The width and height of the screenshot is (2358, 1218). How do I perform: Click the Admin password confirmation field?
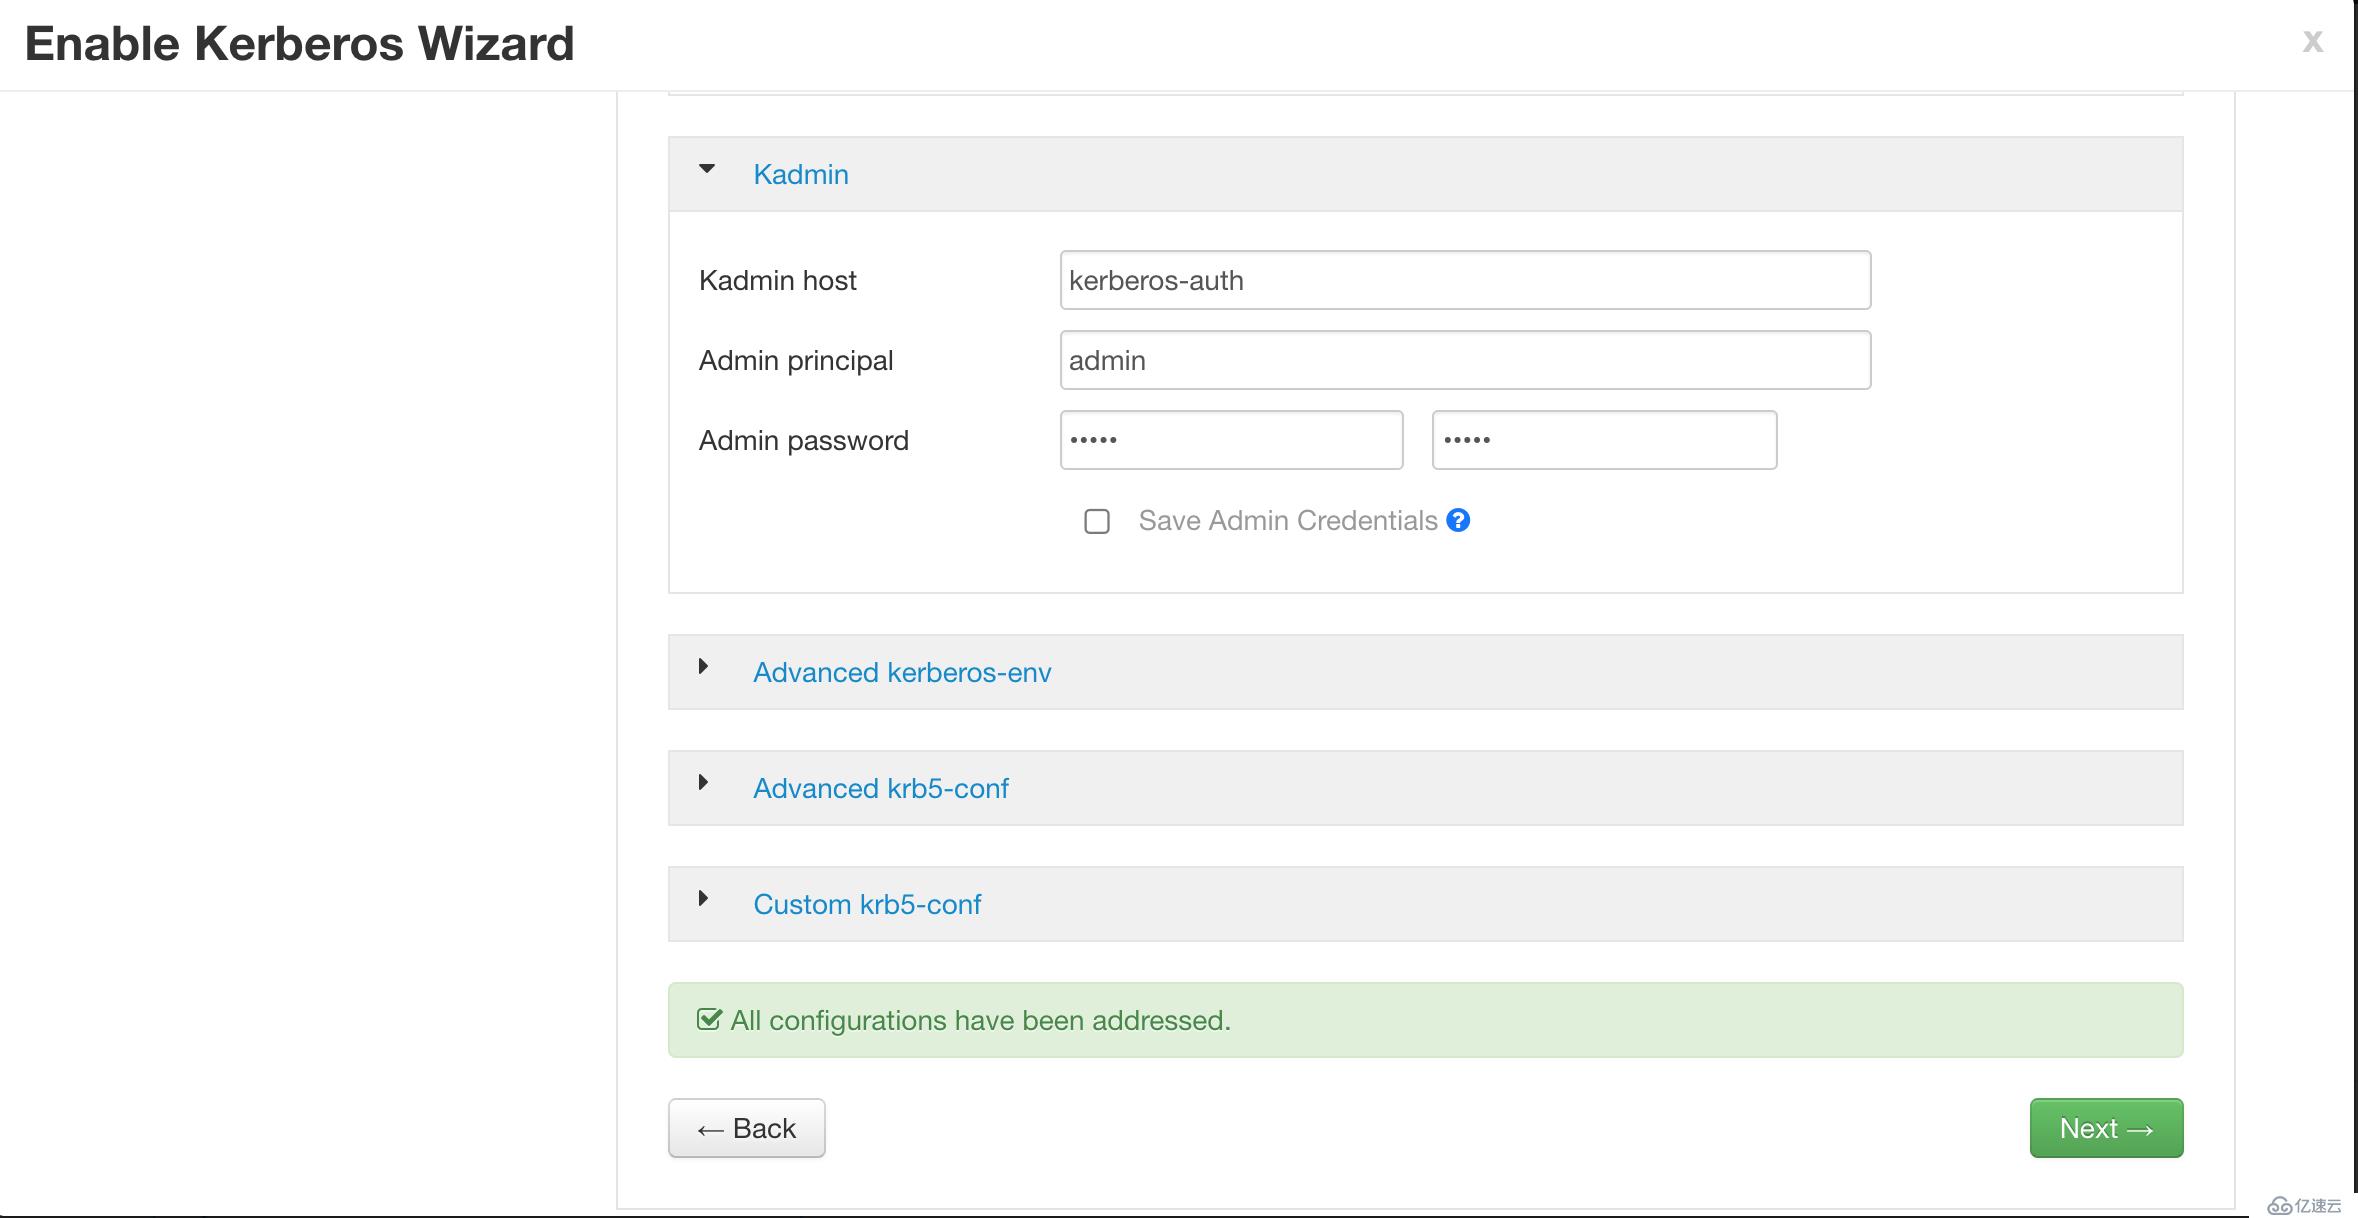1605,440
